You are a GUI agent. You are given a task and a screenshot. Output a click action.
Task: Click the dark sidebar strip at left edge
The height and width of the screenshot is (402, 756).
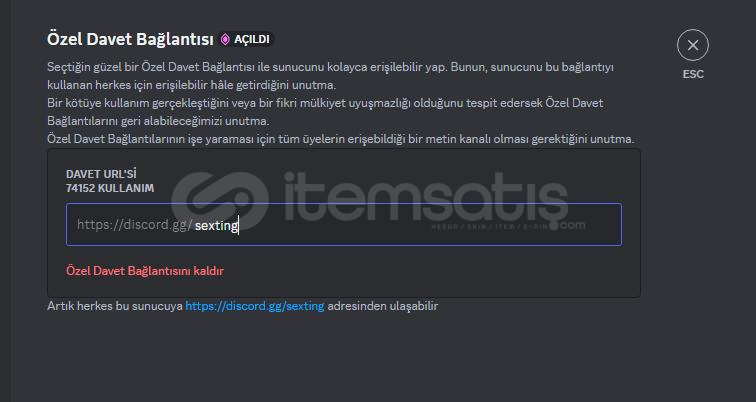click(x=5, y=201)
